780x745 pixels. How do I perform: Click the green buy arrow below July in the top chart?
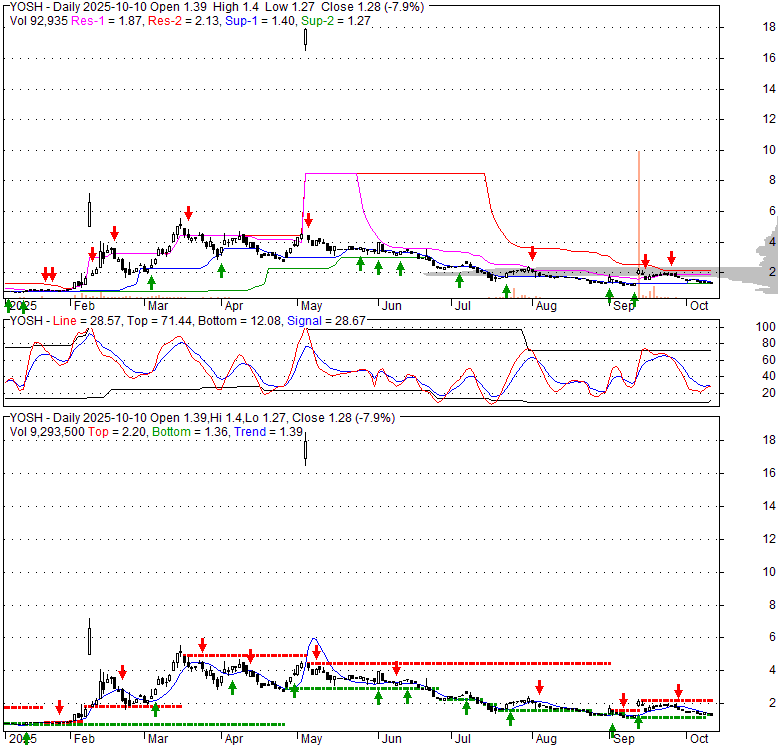point(459,281)
